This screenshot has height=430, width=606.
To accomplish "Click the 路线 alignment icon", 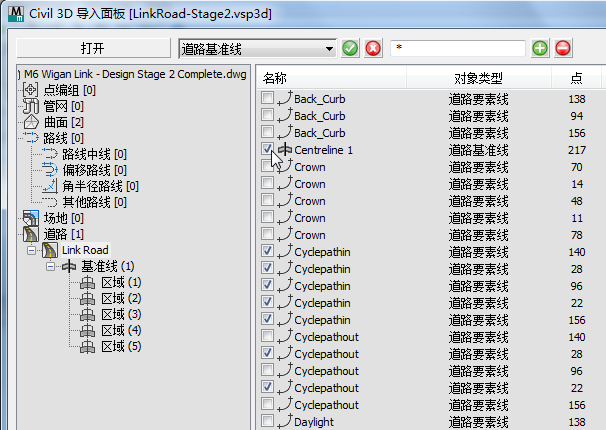I will tap(31, 138).
